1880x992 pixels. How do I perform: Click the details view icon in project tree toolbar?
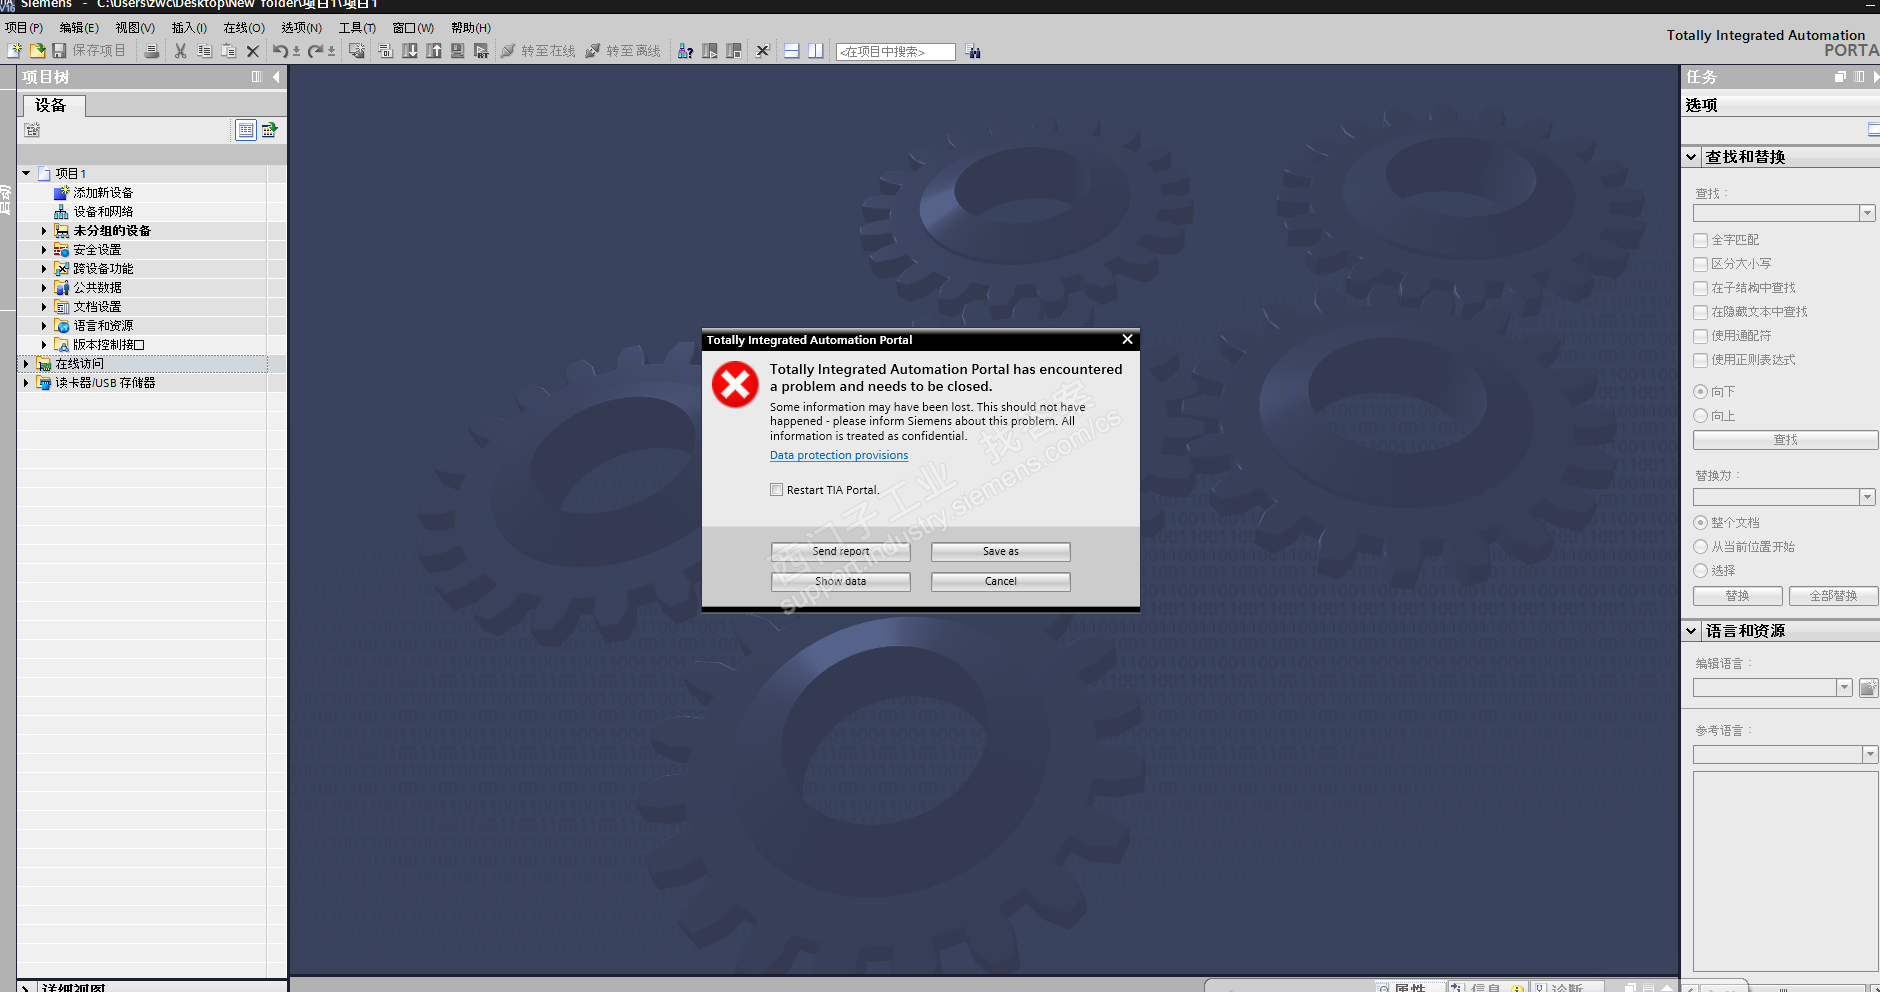point(245,130)
